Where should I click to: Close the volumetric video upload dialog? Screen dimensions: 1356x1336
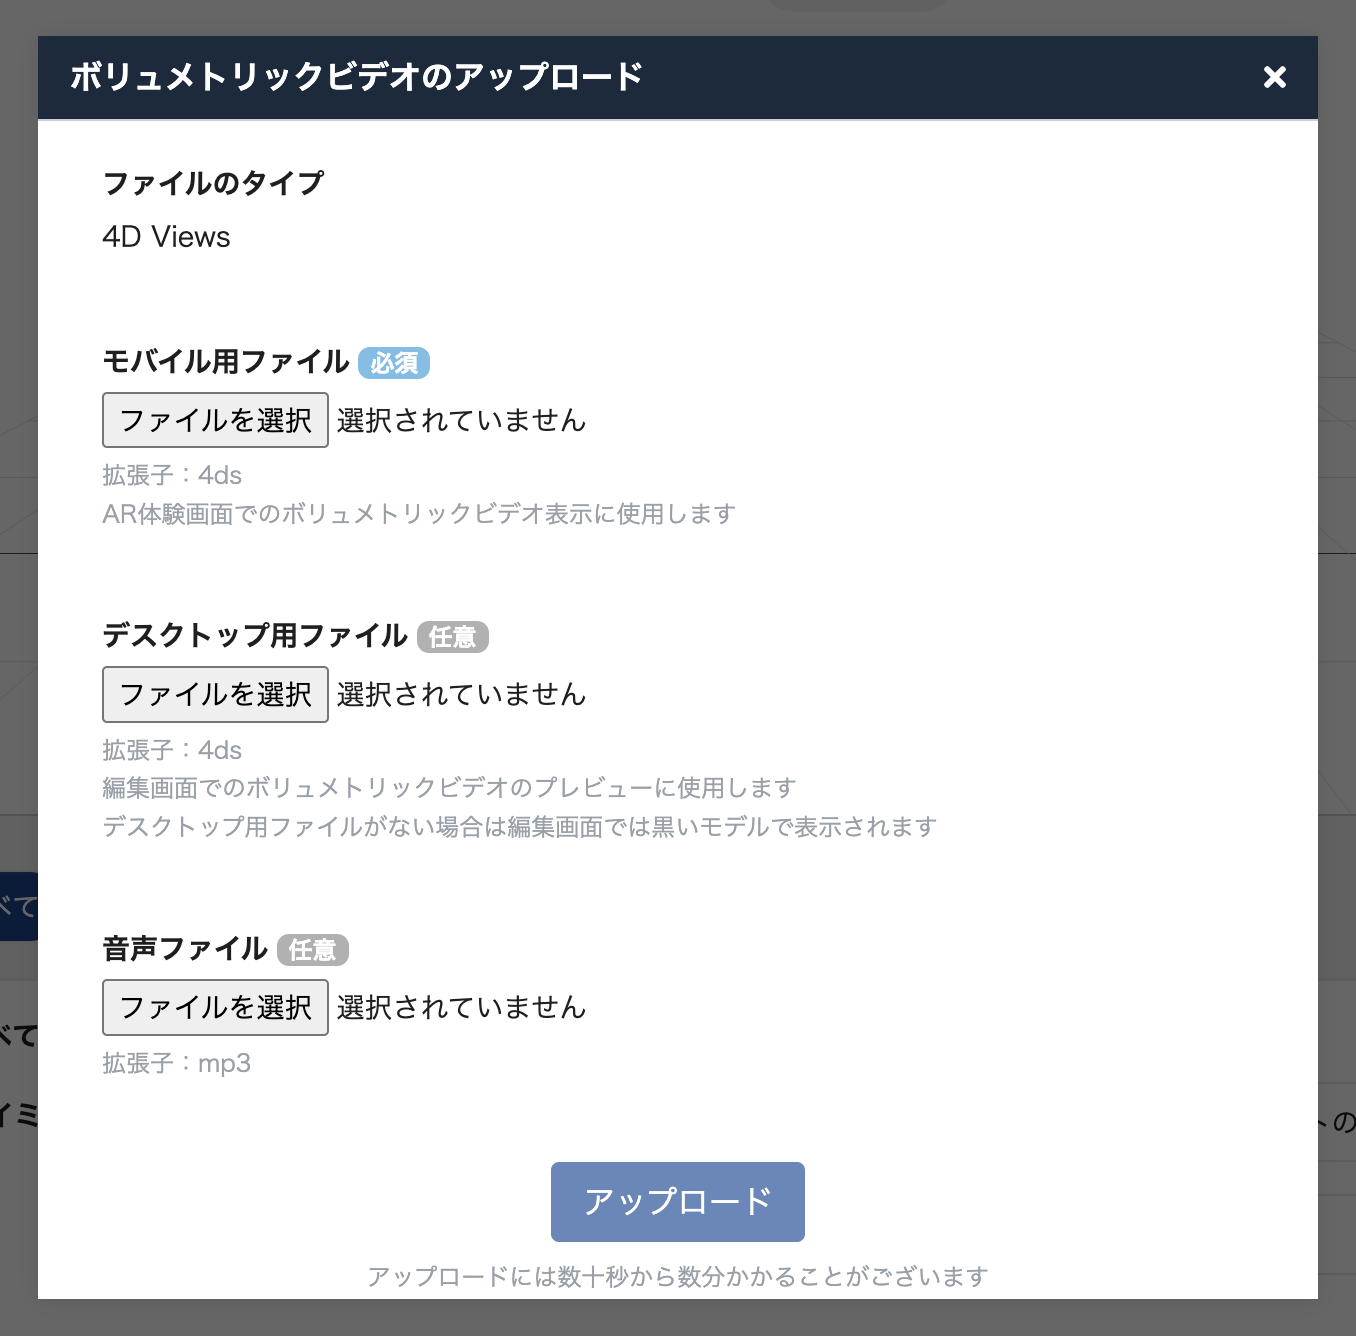pyautogui.click(x=1274, y=77)
